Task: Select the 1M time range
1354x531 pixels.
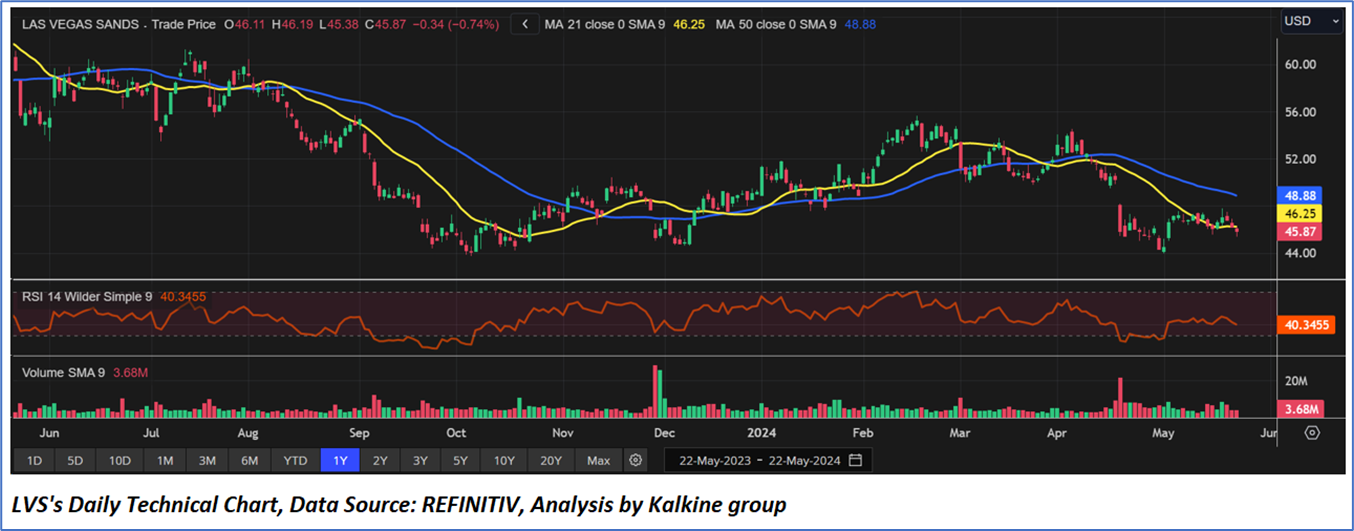Action: click(x=165, y=460)
